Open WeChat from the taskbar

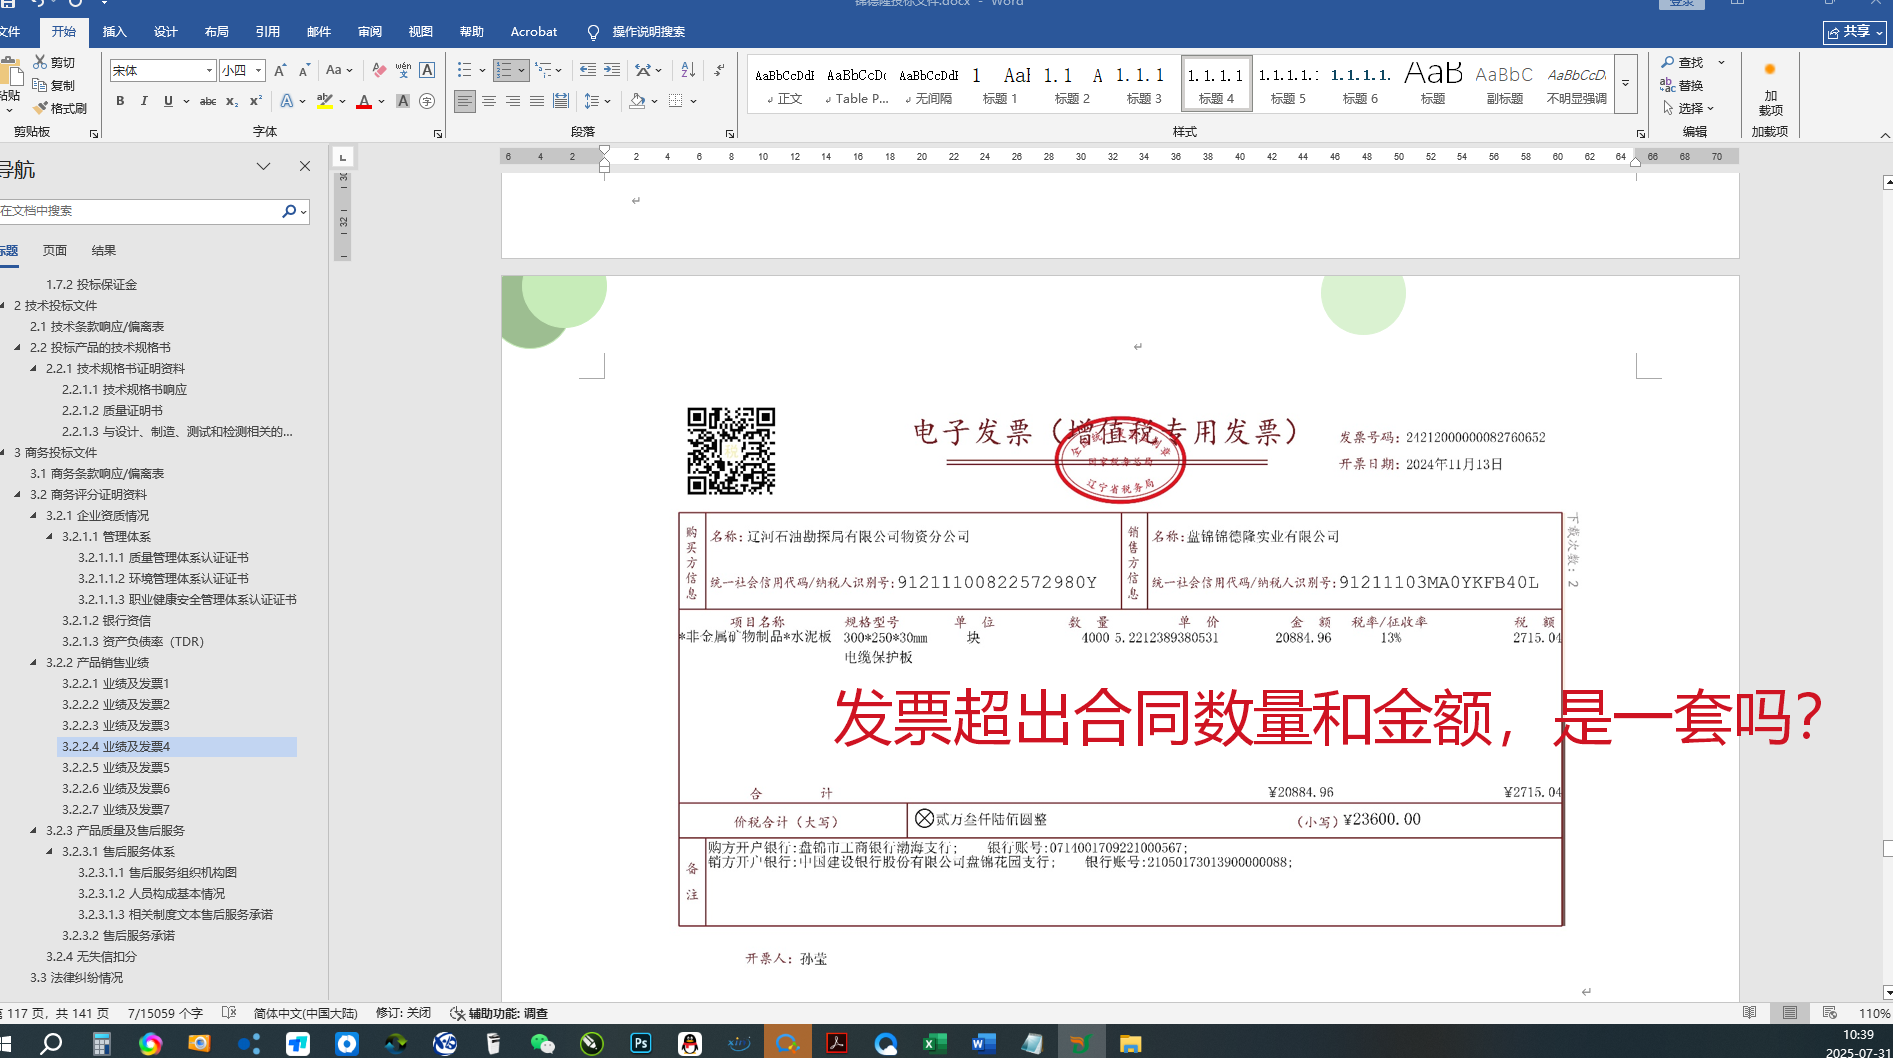click(x=543, y=1043)
